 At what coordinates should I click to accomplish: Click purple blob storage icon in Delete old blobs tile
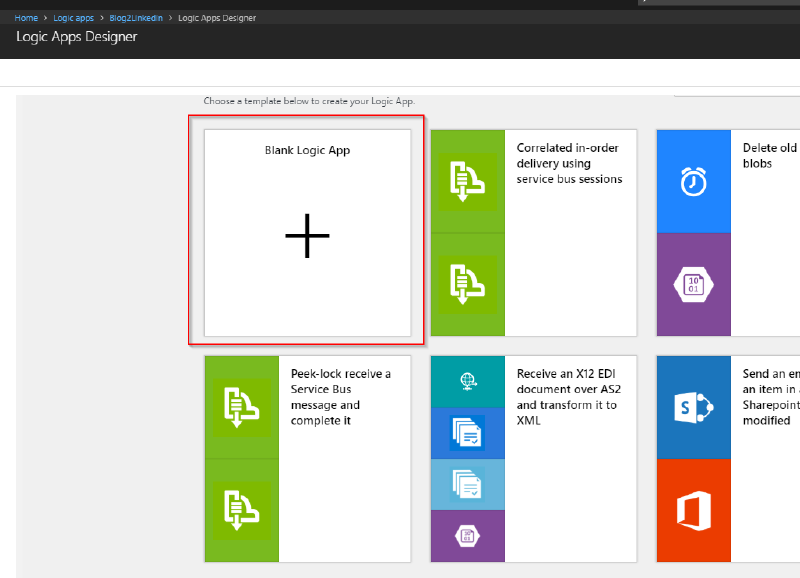point(694,285)
